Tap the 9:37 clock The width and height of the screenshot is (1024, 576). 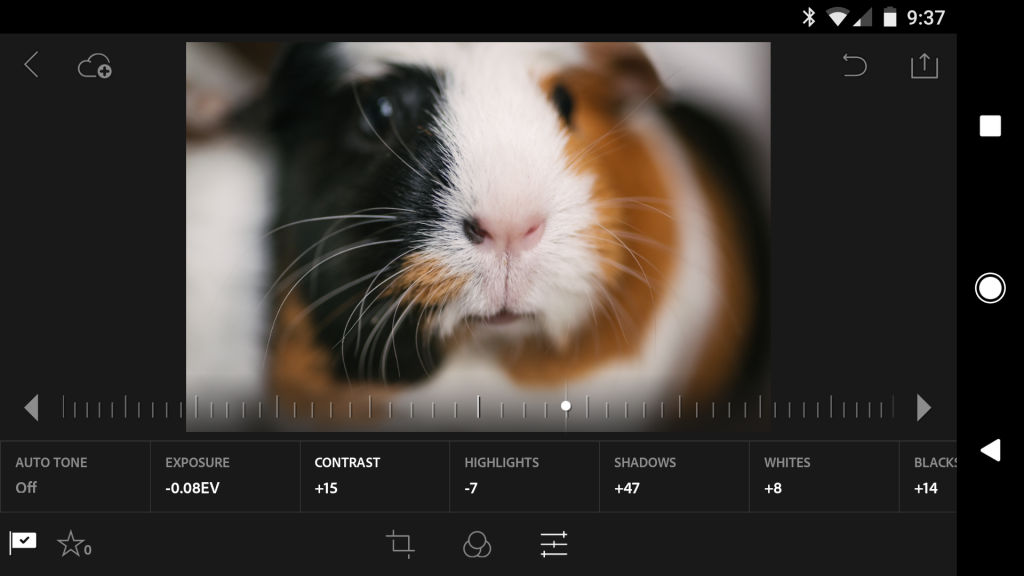[925, 18]
